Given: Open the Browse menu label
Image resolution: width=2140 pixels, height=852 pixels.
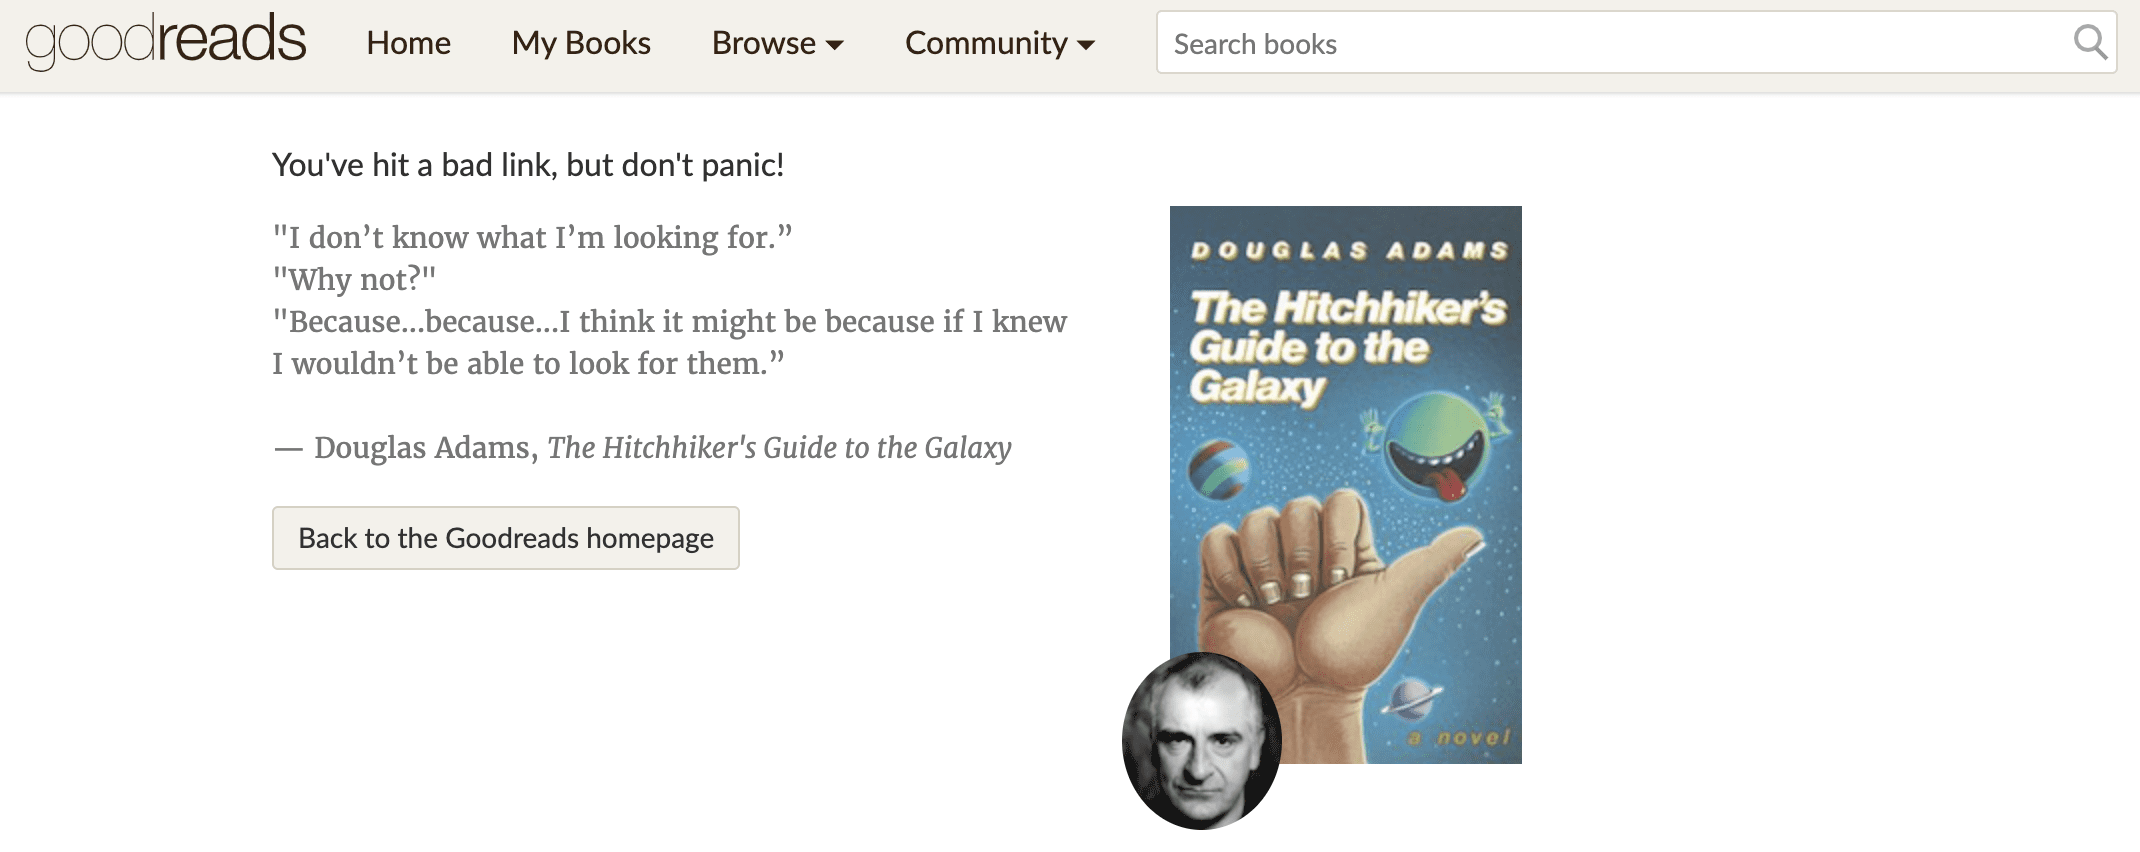Looking at the screenshot, I should pos(763,43).
